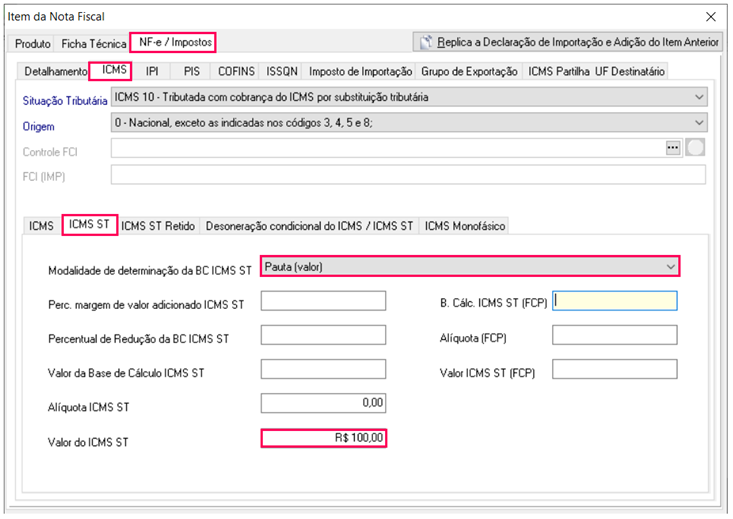Click the Valor ICMS ST (FCP) field
Viewport: 733px width, 519px height.
[614, 369]
